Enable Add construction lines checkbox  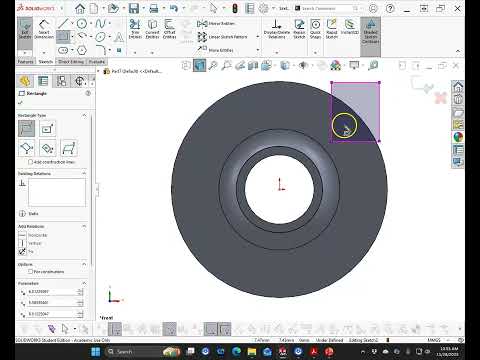click(30, 162)
